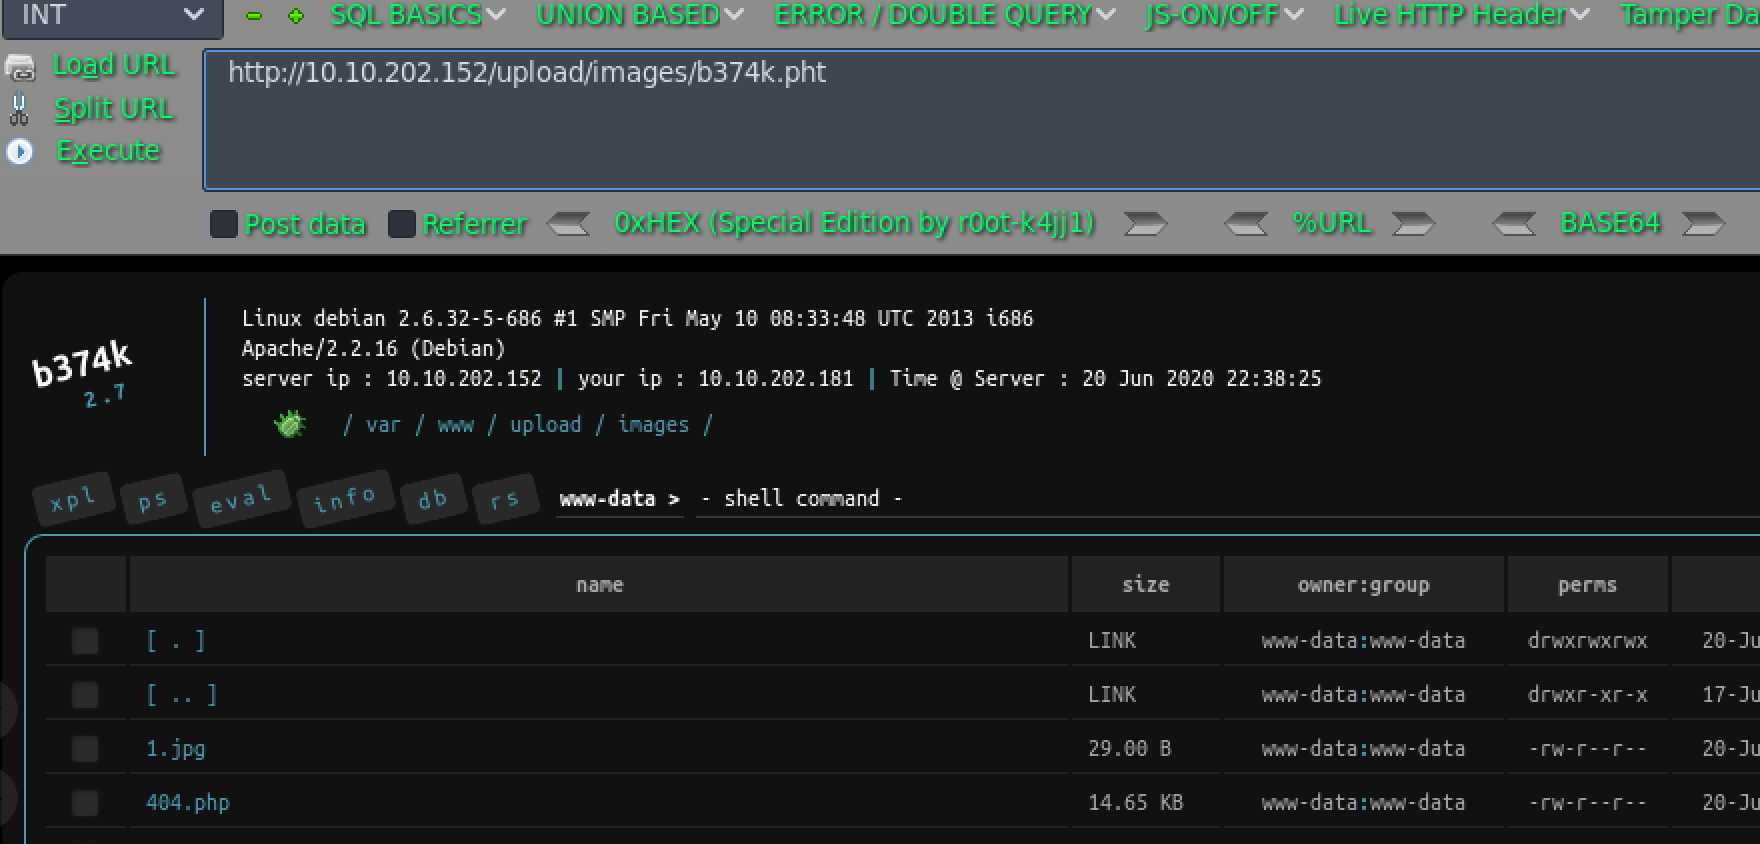Image resolution: width=1760 pixels, height=844 pixels.
Task: Click the left arrow before %URL
Action: coord(1246,223)
